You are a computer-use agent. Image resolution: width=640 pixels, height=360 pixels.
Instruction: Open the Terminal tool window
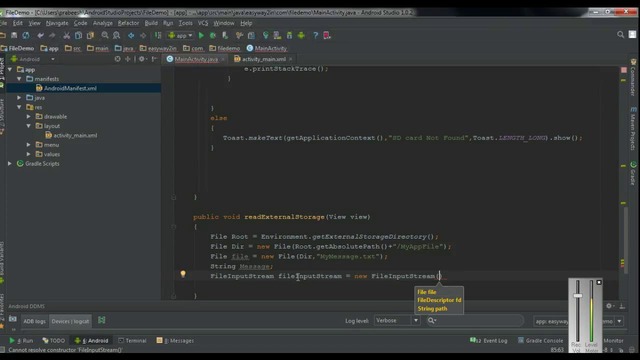pos(132,340)
